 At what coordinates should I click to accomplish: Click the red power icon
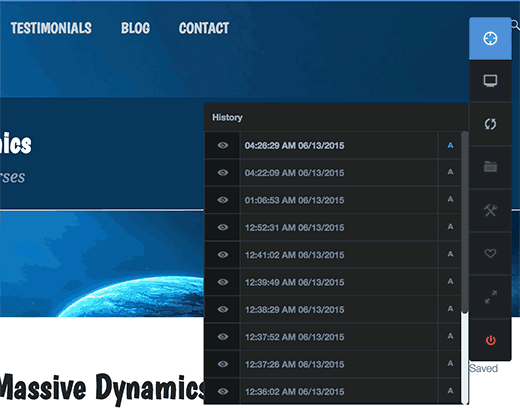point(490,340)
